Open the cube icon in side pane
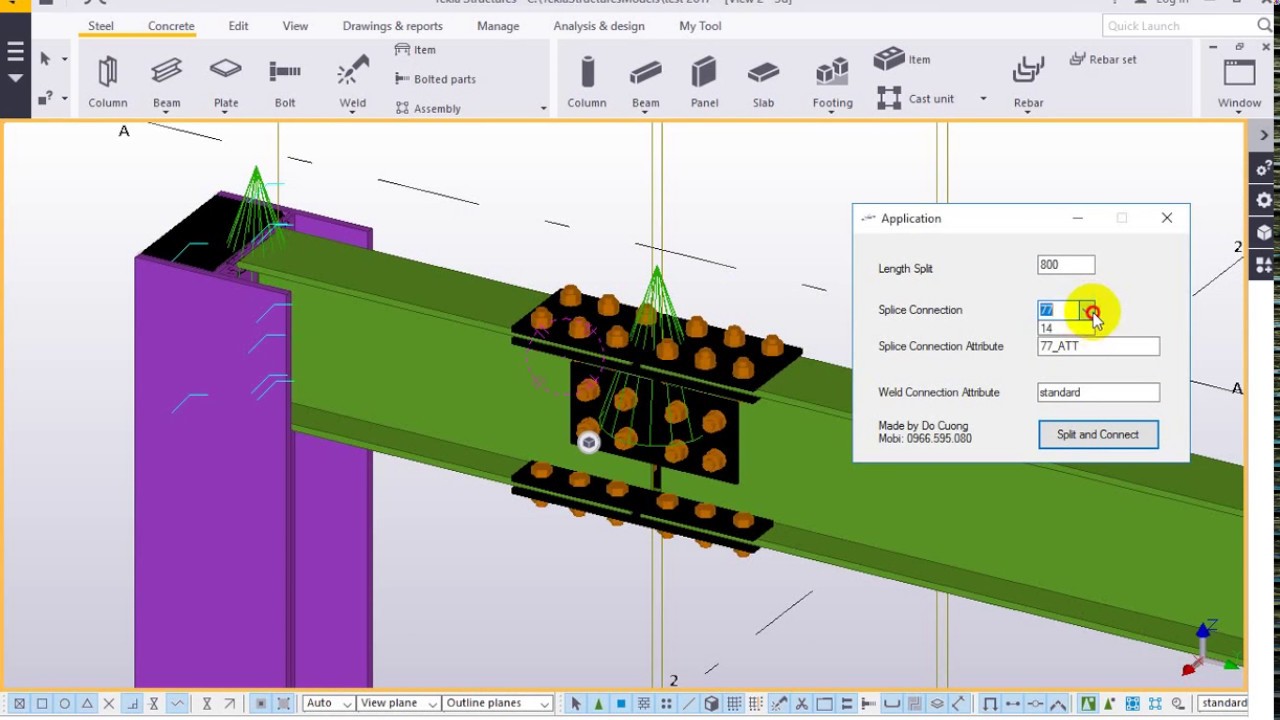 [x=1265, y=232]
